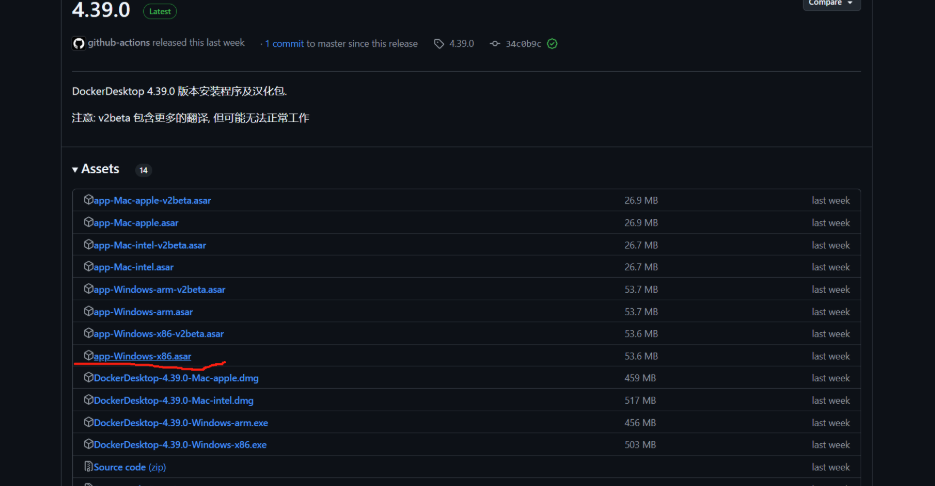Open commit hash 34c0b9c
935x486 pixels.
524,44
